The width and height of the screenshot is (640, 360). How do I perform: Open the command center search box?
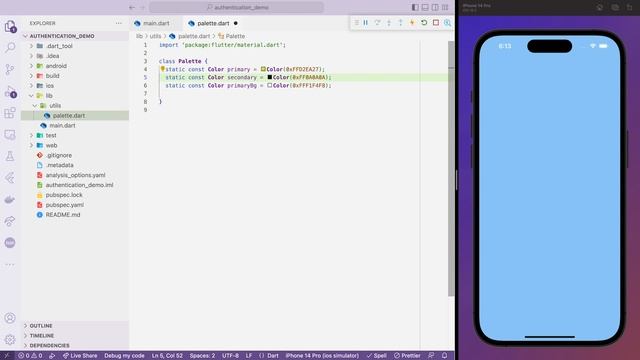(237, 7)
